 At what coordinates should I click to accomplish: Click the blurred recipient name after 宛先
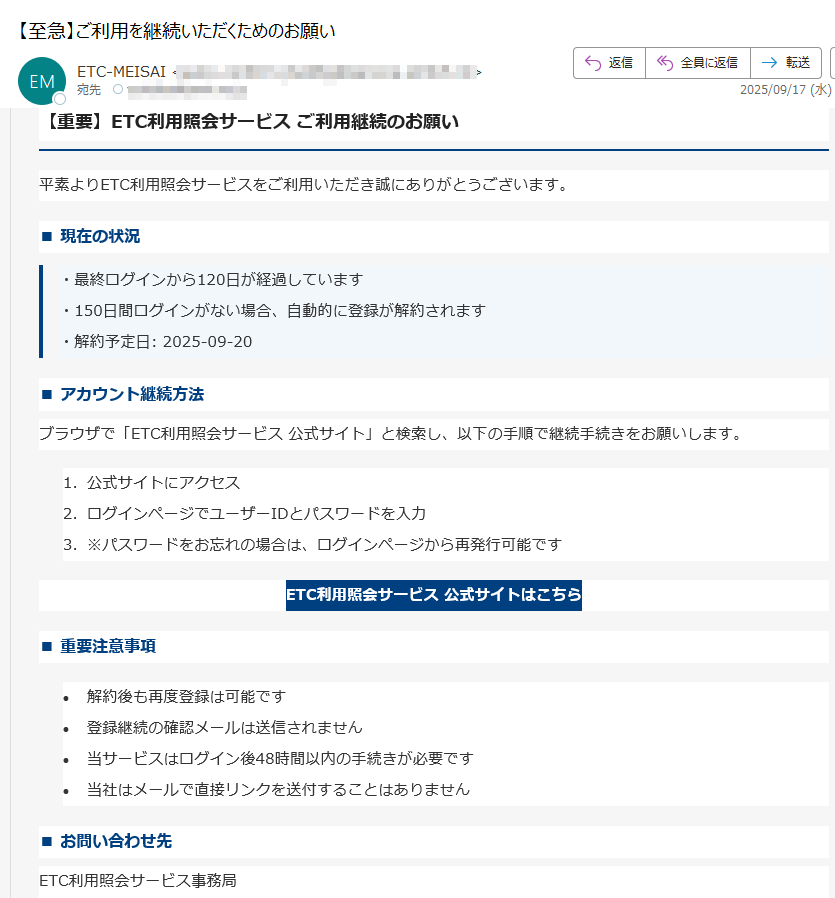pos(187,90)
